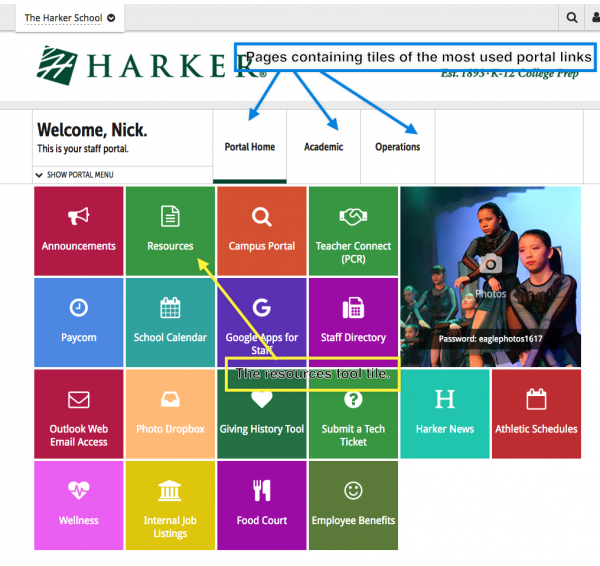Select the Portal Home tab
The height and width of the screenshot is (566, 600).
pyautogui.click(x=249, y=147)
